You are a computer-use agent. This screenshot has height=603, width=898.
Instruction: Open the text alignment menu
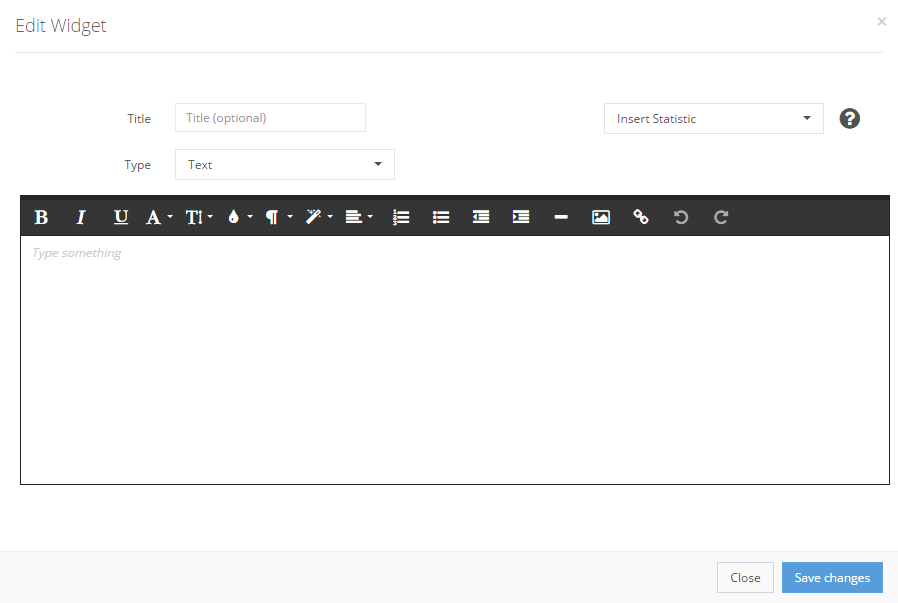359,217
